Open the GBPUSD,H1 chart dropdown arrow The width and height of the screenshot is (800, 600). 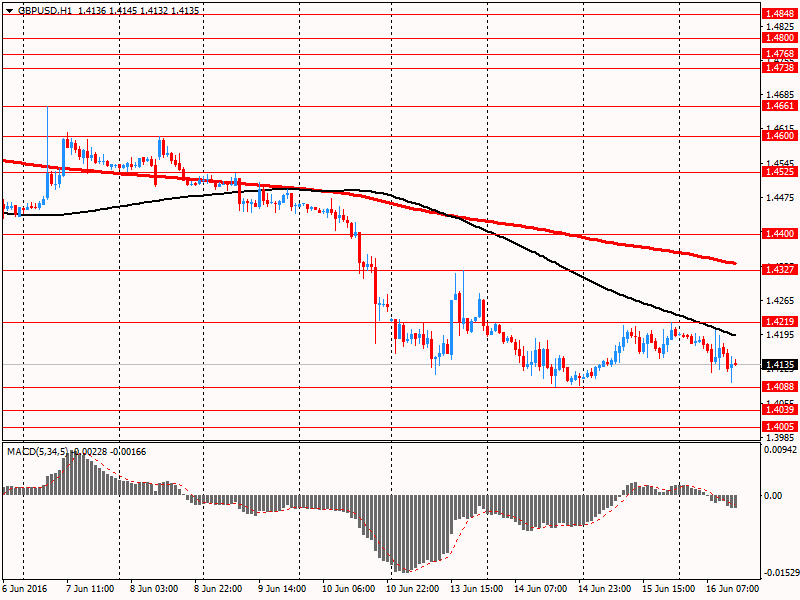[10, 11]
